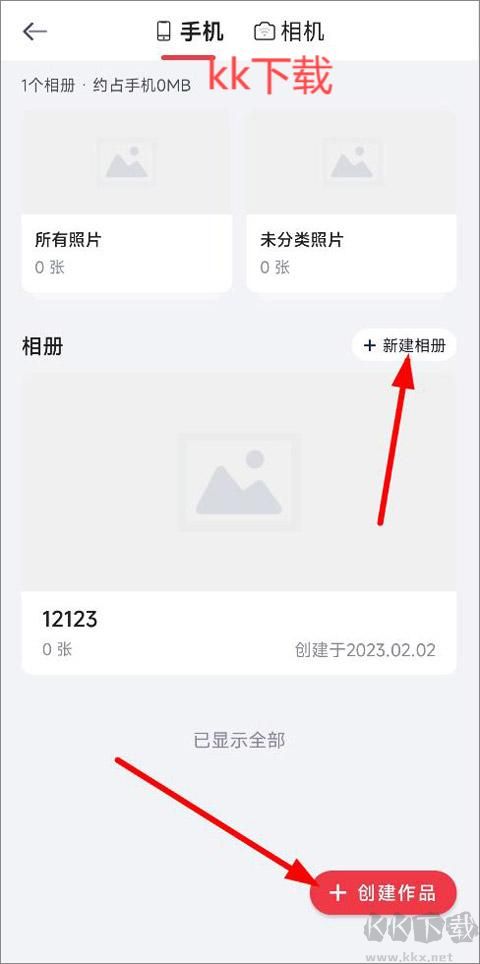Tap the plus icon in 新建相册

(x=369, y=346)
